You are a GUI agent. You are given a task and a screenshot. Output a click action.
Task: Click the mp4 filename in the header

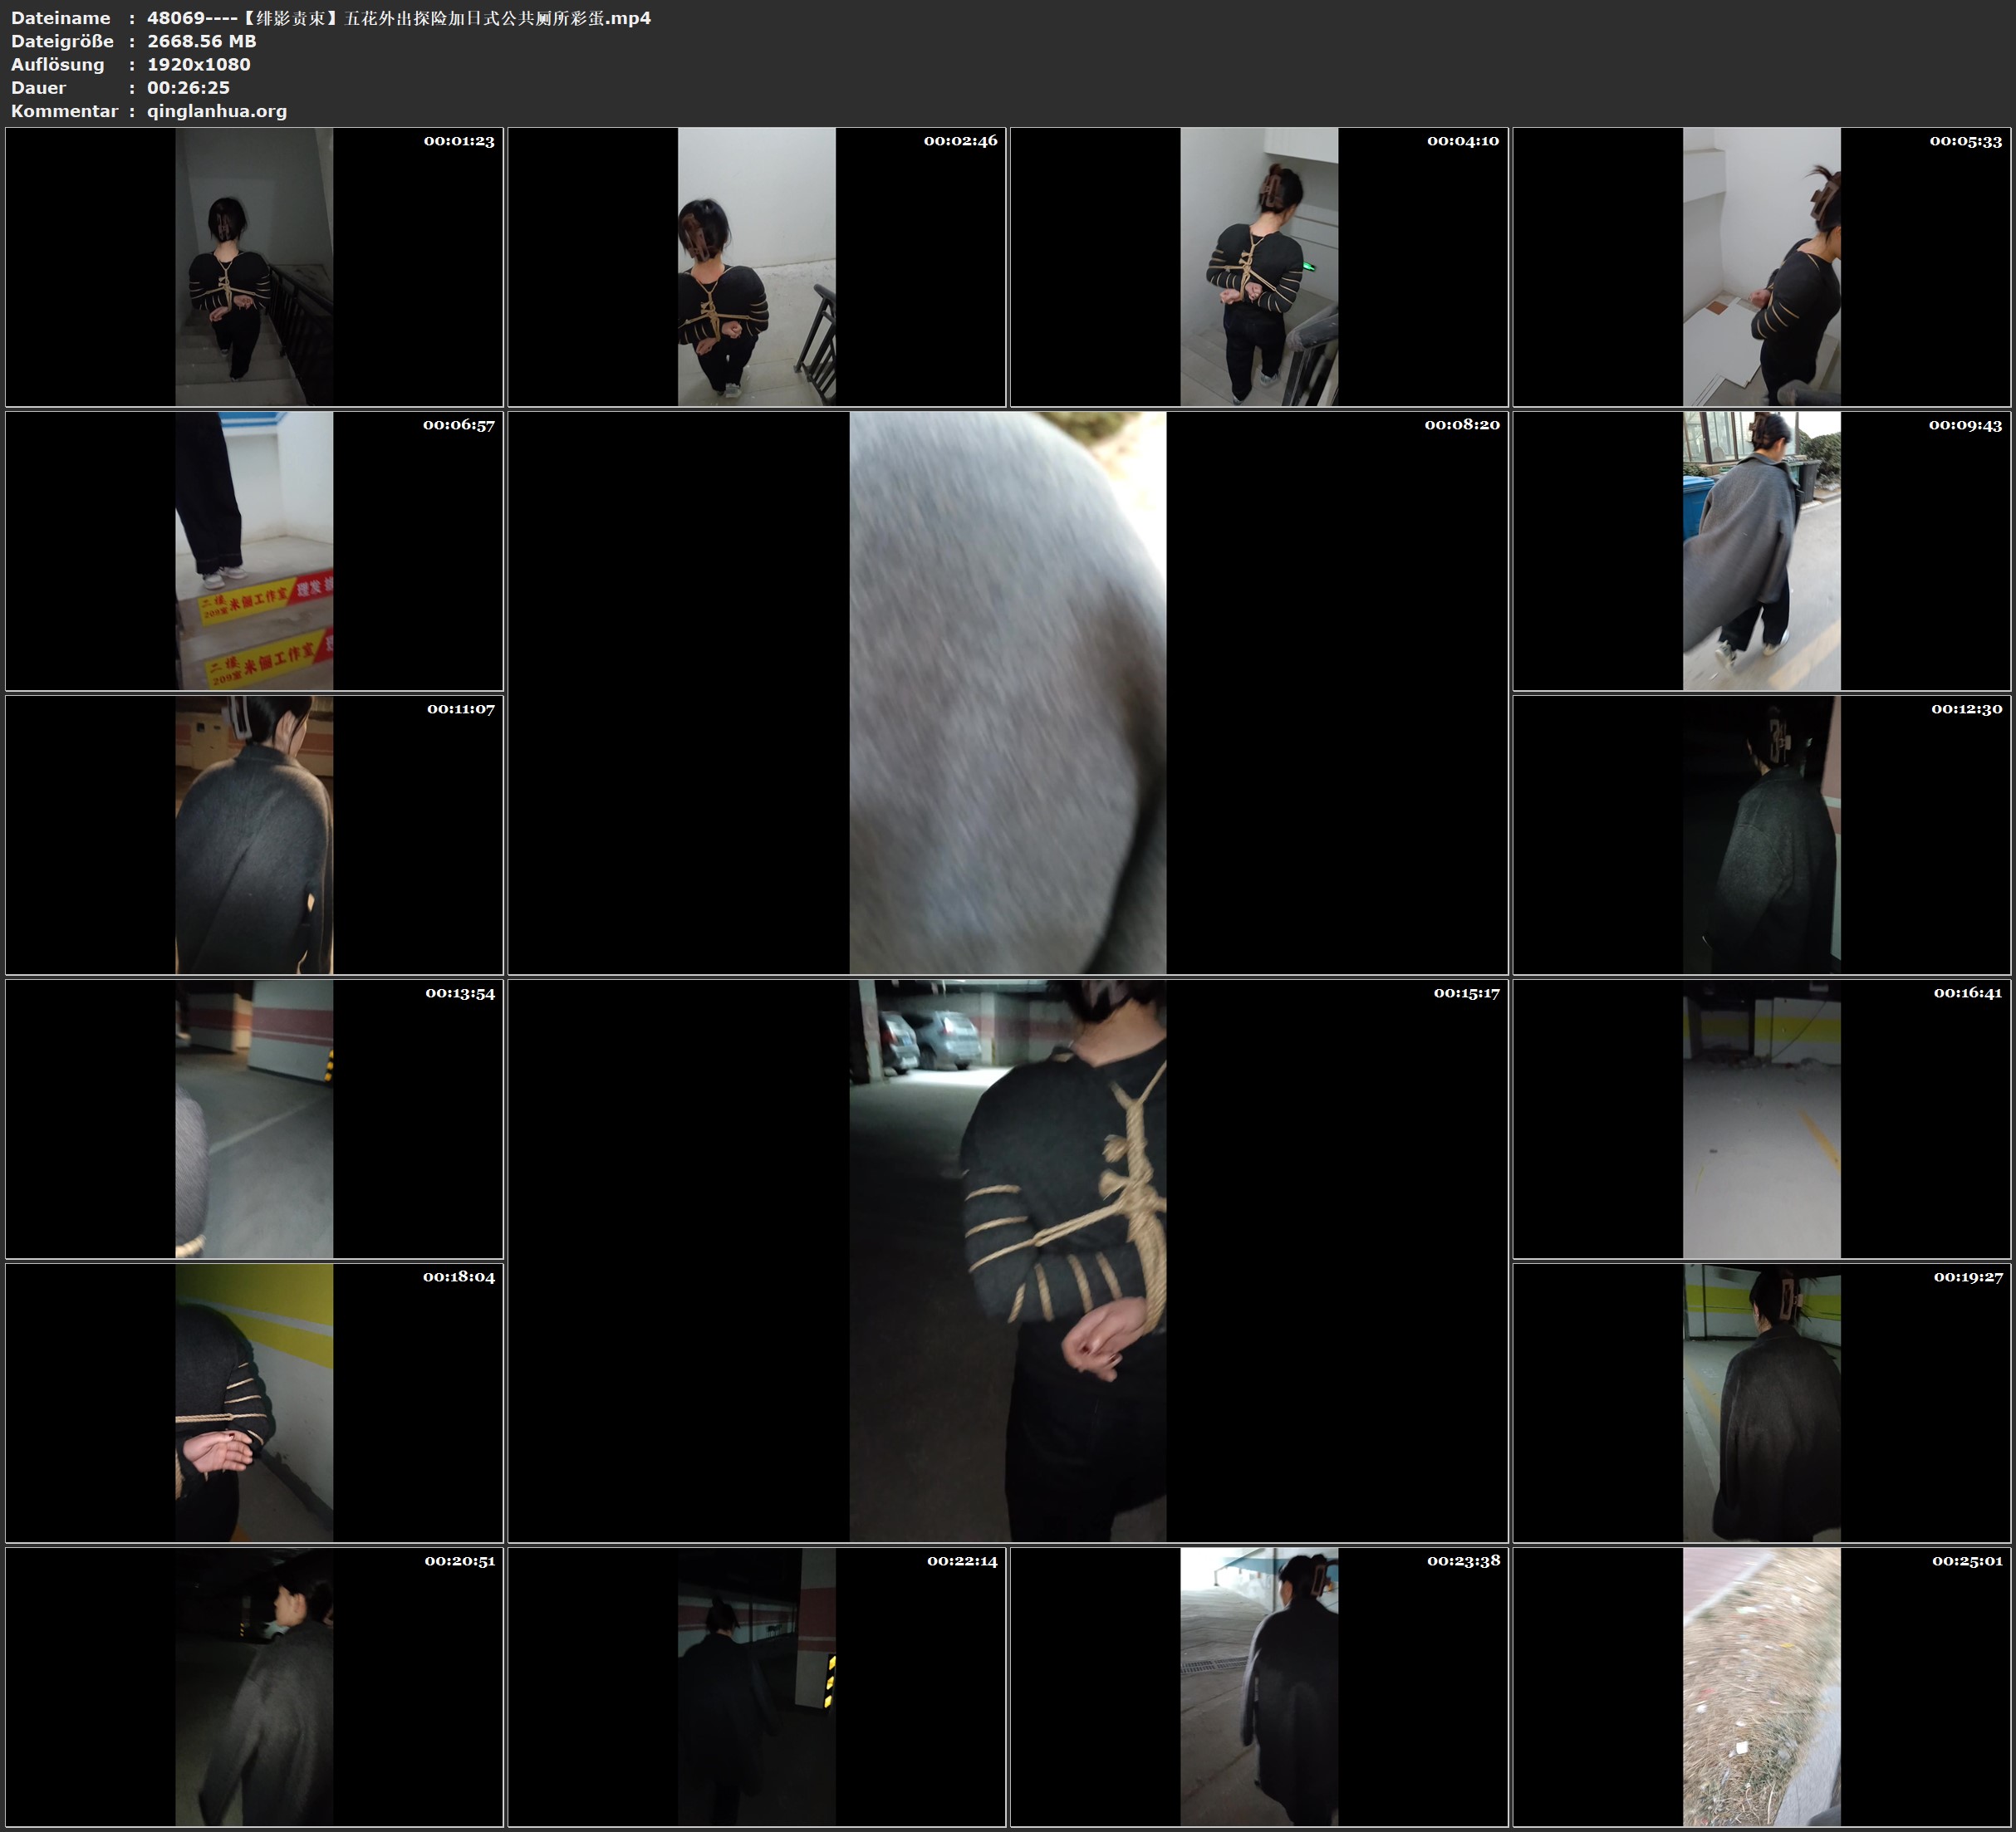[x=398, y=18]
